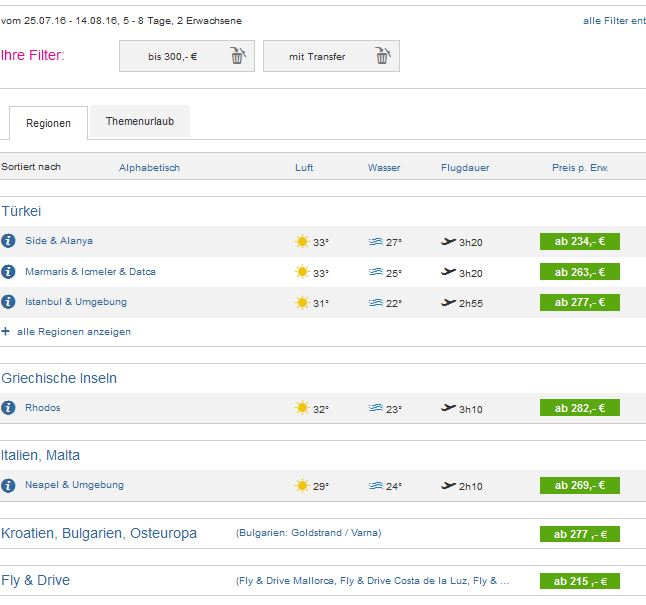Click 'alle Filter entfernen' link
Image resolution: width=646 pixels, height=605 pixels.
[614, 21]
